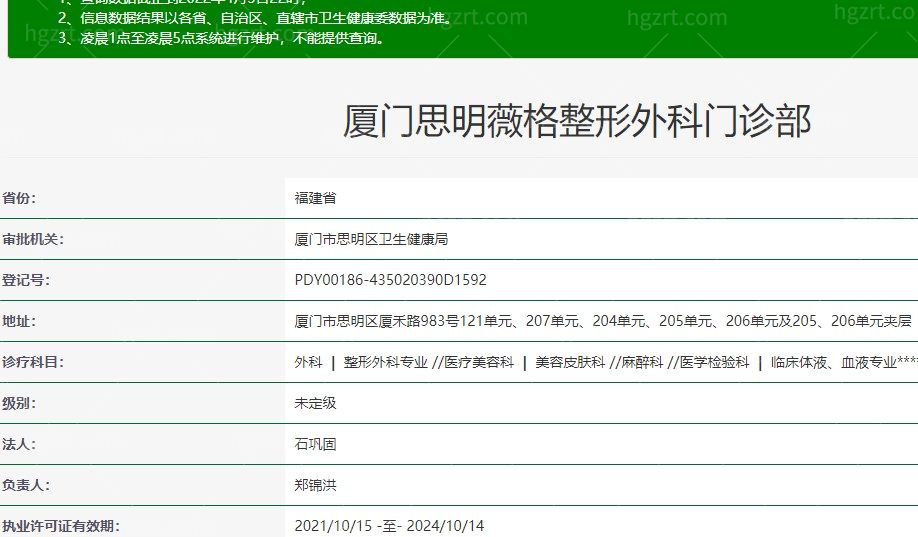The width and height of the screenshot is (918, 537).
Task: Click the 诊疗科目 label
Action: click(33, 362)
